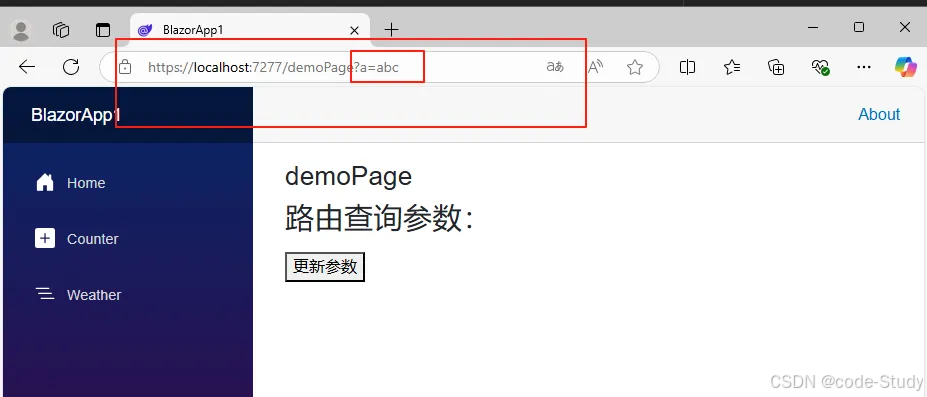Open Settings and more ellipsis menu
Viewport: 927px width, 397px height.
pos(864,67)
